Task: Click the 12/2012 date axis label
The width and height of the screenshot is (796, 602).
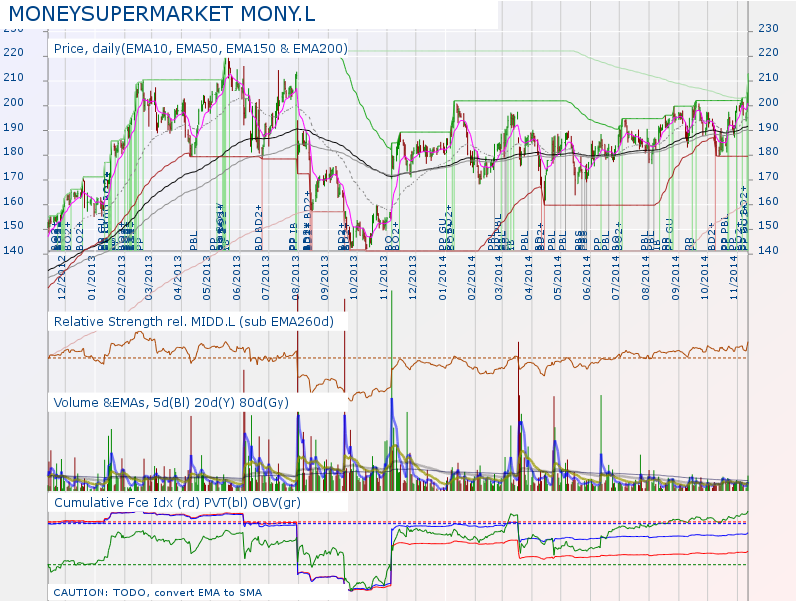Action: coord(62,278)
